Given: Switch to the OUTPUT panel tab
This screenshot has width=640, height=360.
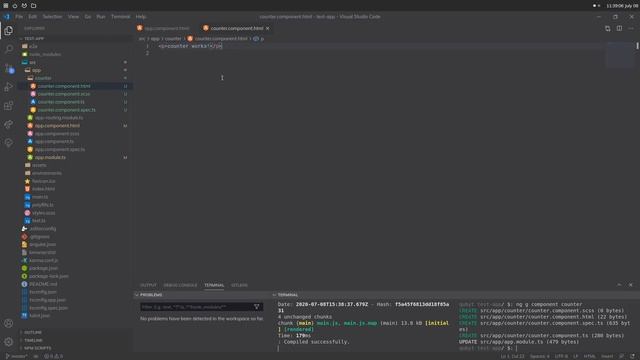Looking at the screenshot, I should coord(148,285).
